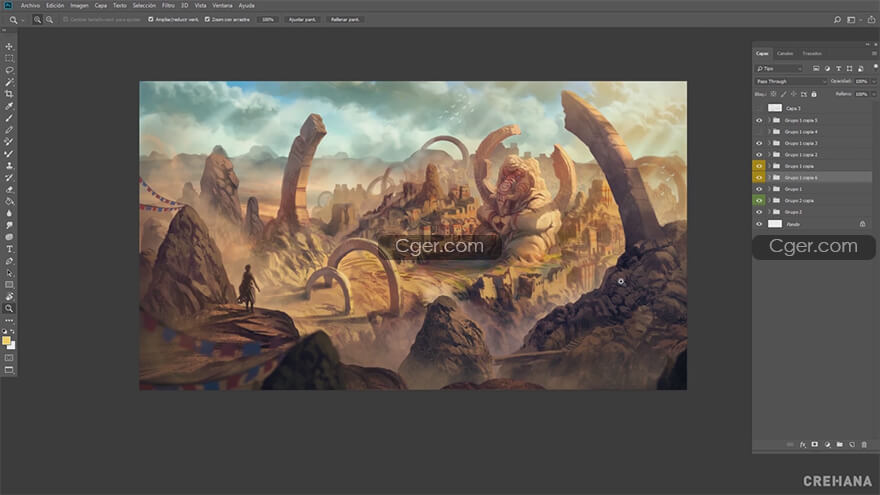Click the 100% zoom button

pyautogui.click(x=268, y=20)
